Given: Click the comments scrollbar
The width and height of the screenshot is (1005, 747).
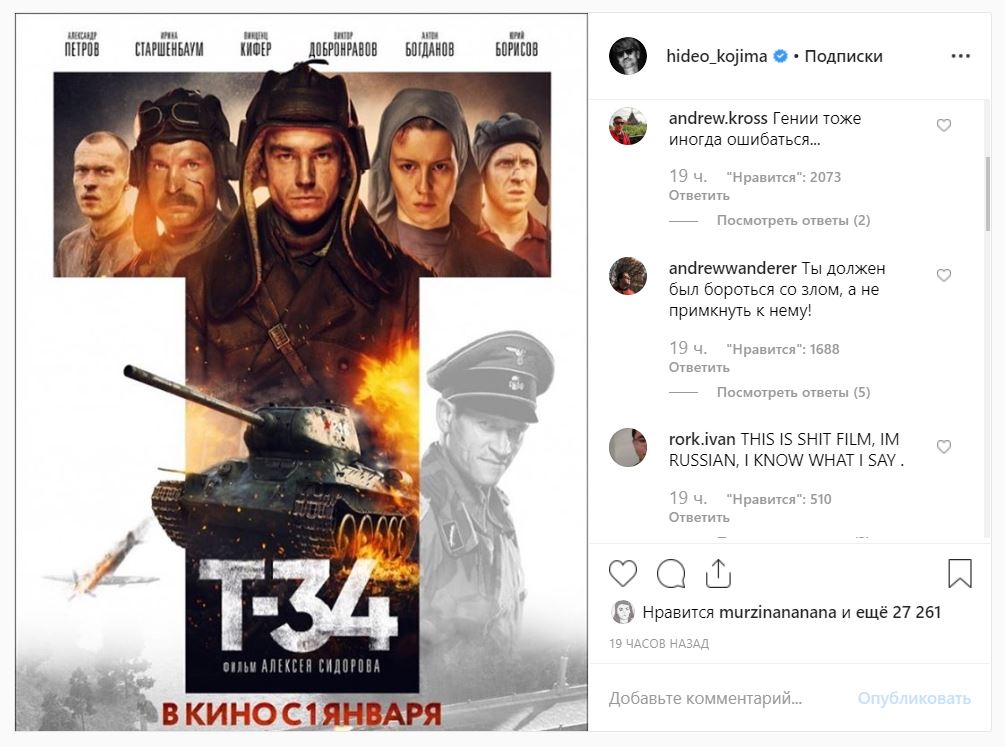Looking at the screenshot, I should (987, 192).
